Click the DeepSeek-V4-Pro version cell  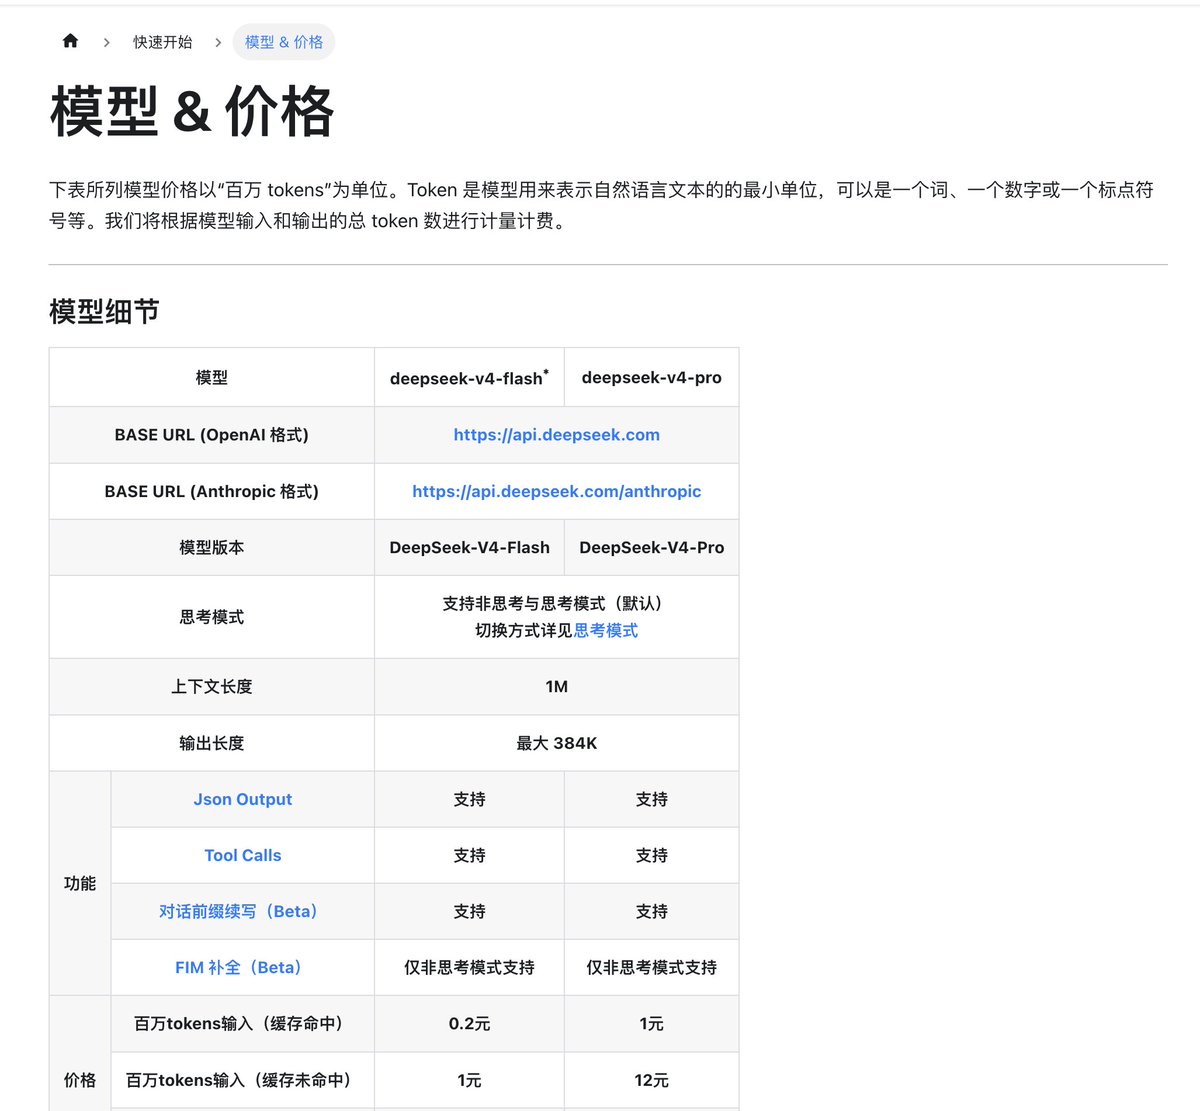(651, 547)
